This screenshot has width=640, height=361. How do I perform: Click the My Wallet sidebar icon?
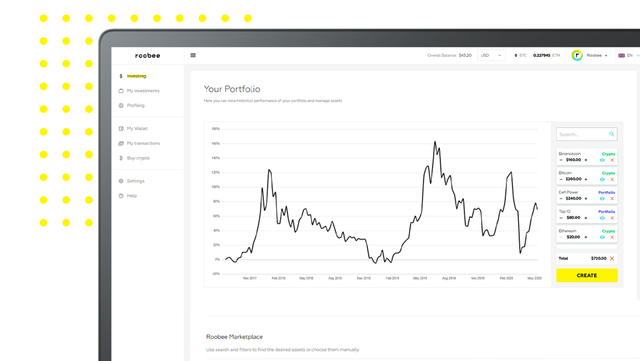pos(121,129)
